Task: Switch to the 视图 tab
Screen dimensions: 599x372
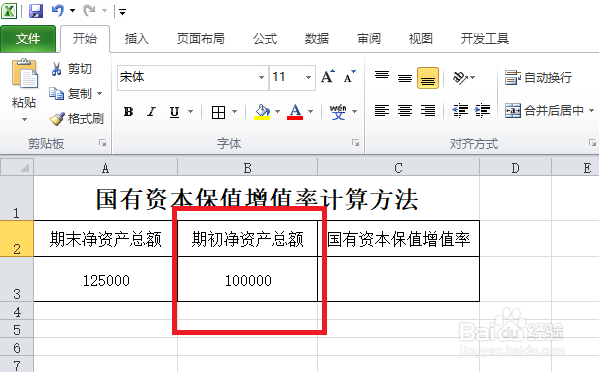Action: click(421, 39)
